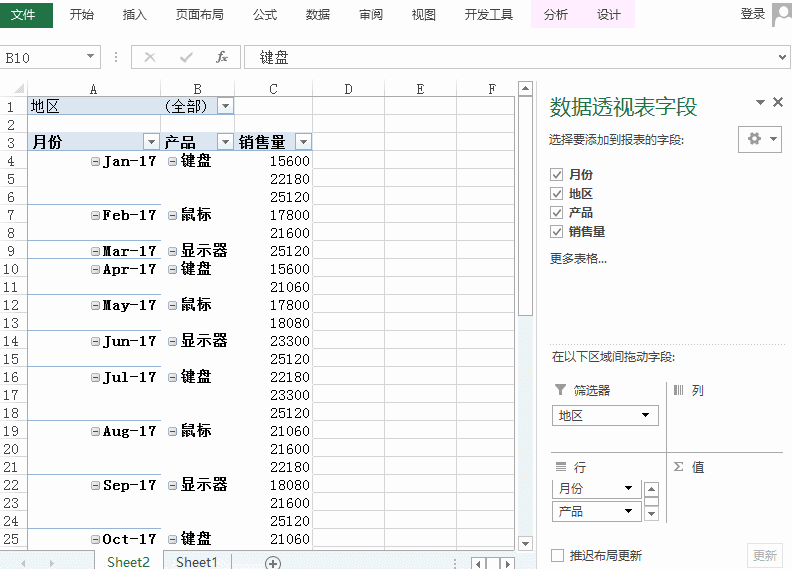Switch to the 分析 ribbon tab

coord(556,15)
